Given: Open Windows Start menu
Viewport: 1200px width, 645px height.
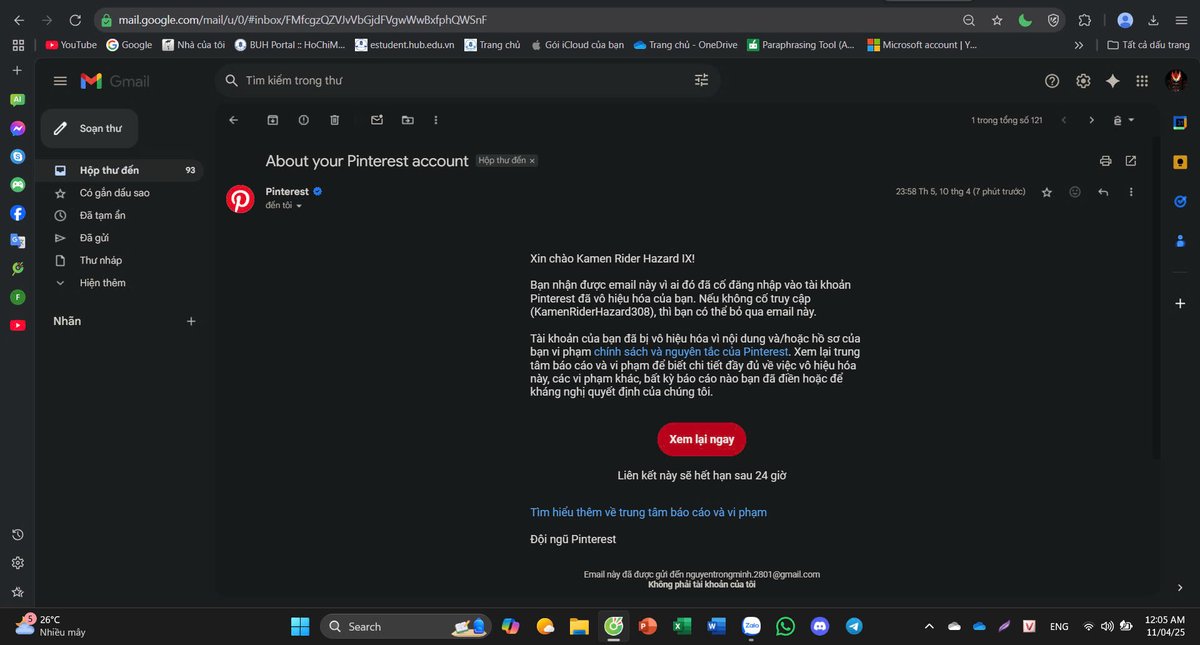Looking at the screenshot, I should pyautogui.click(x=300, y=627).
